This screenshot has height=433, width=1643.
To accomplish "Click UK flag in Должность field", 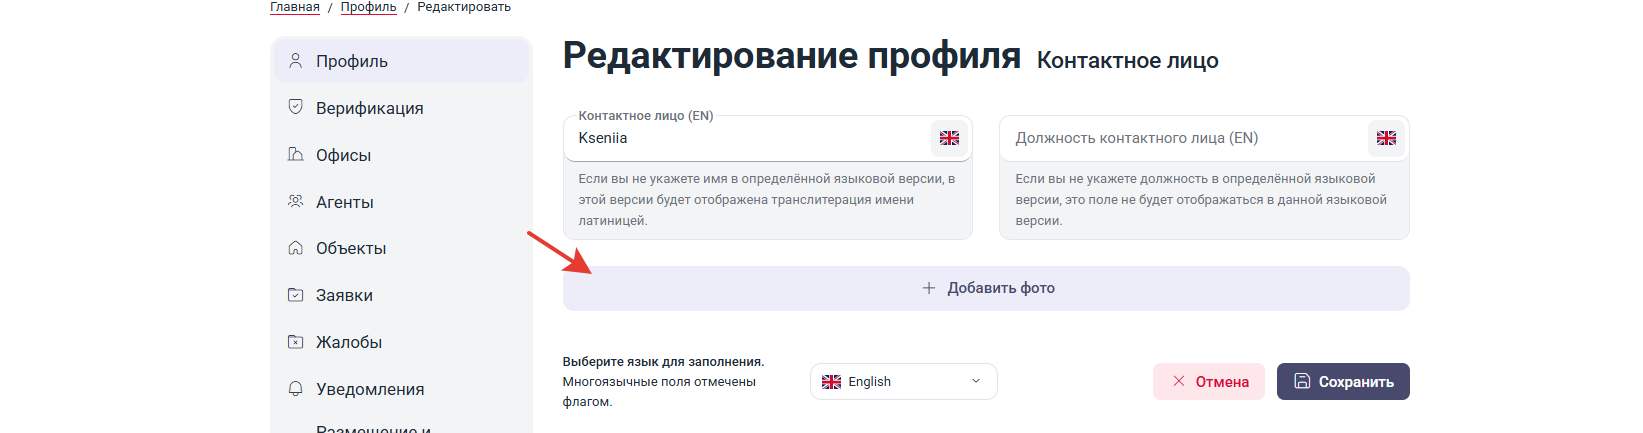I will (x=1386, y=138).
